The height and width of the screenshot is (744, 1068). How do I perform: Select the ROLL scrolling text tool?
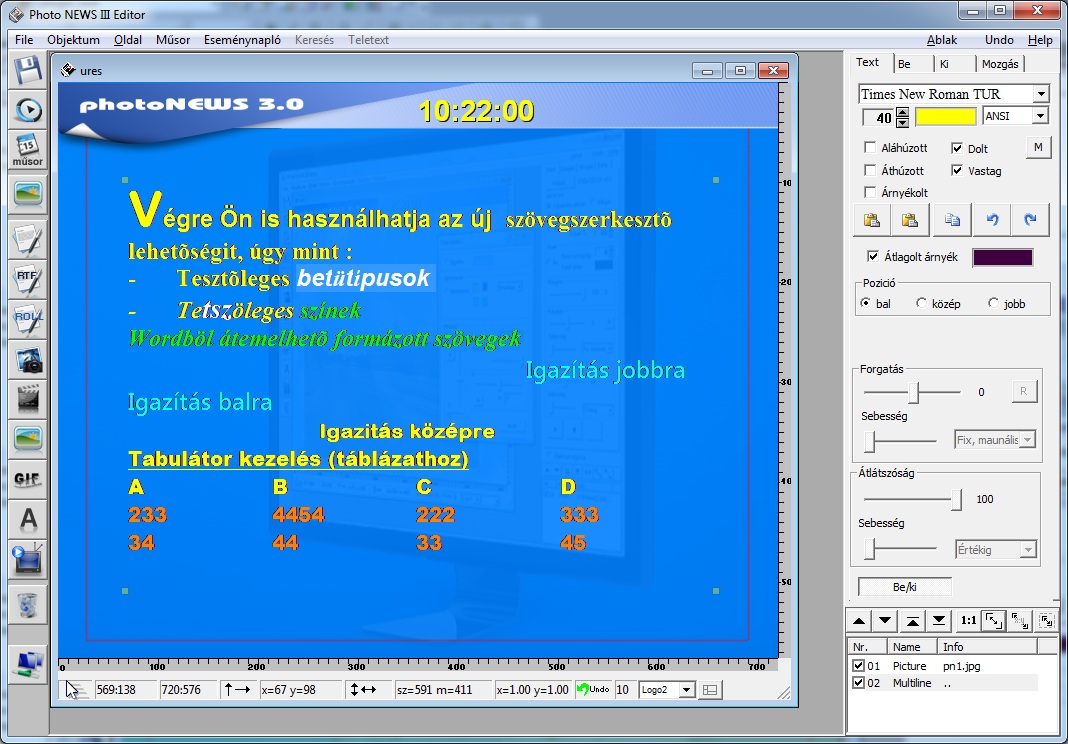27,318
